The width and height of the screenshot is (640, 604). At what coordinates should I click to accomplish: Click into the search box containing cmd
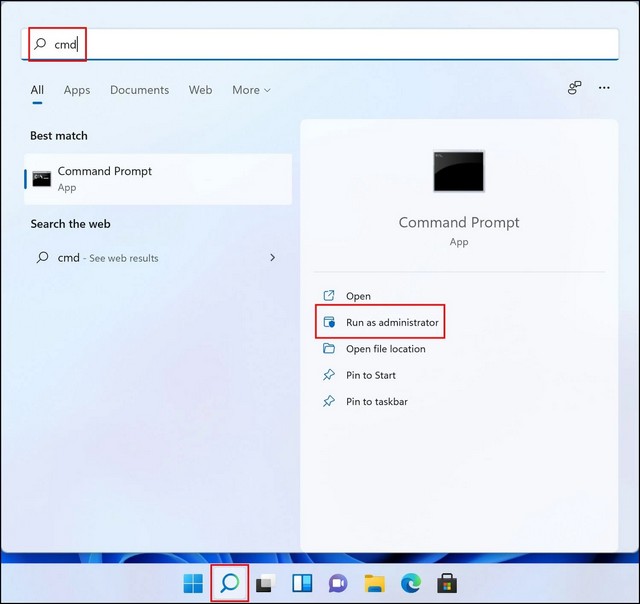[x=320, y=44]
